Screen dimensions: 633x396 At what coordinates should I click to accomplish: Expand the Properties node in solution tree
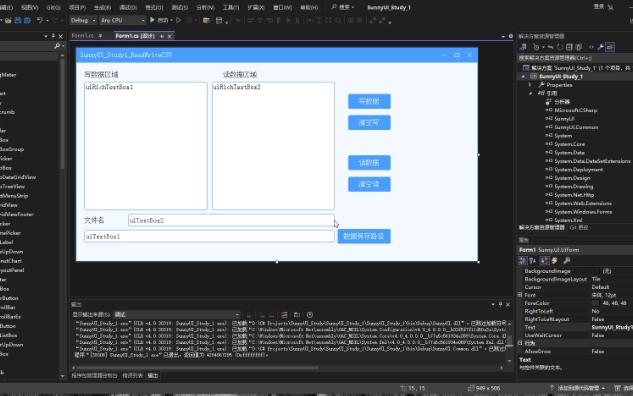(530, 85)
